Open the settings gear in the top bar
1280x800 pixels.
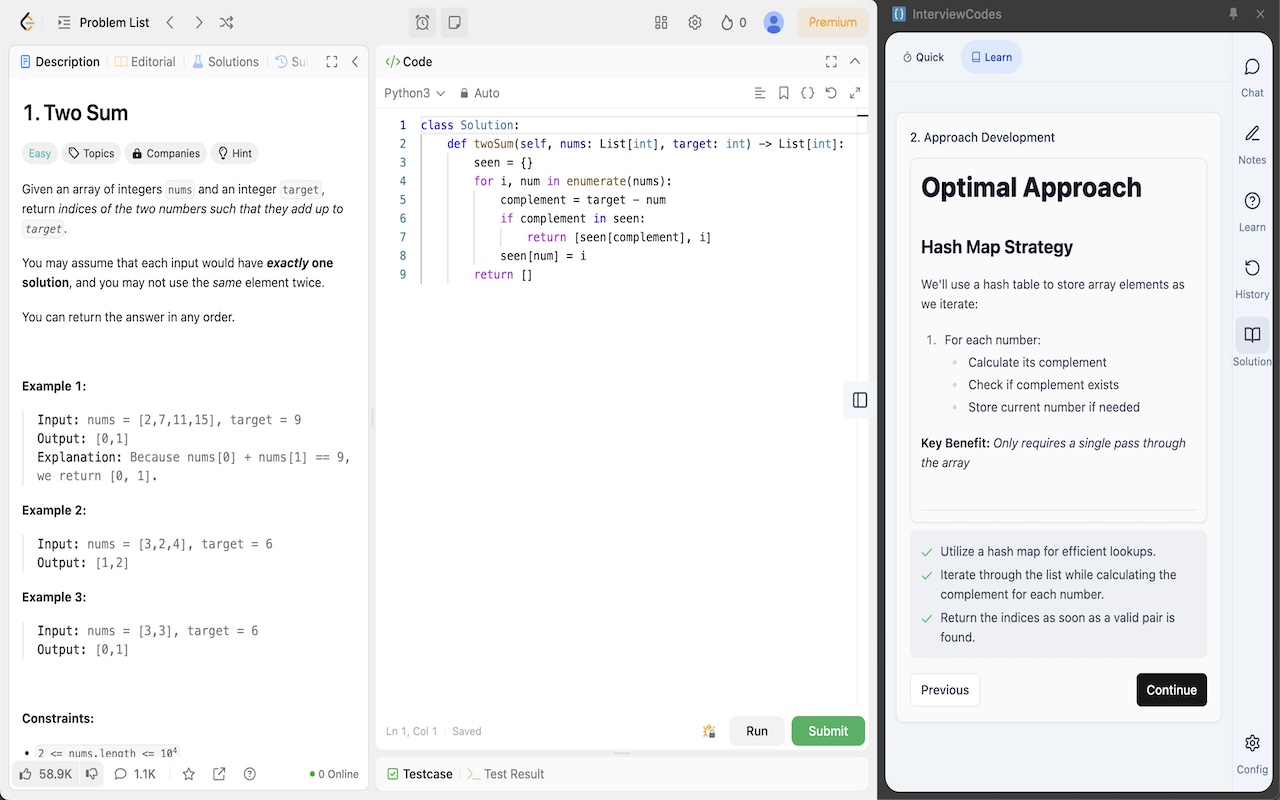tap(695, 22)
